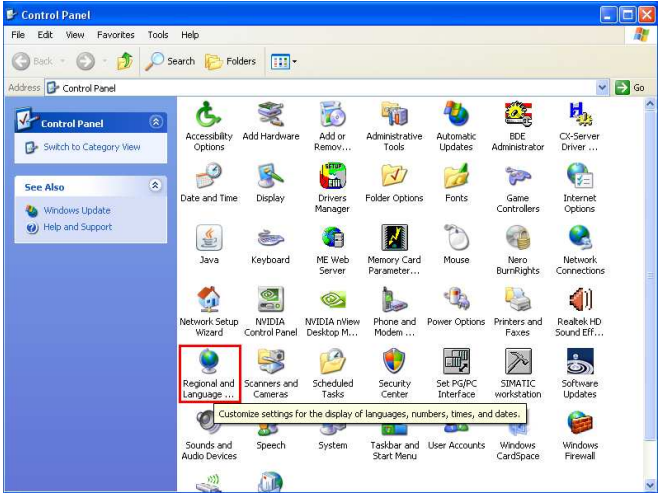The image size is (660, 495).
Task: Open the BDE Administrator icon
Action: point(518,126)
